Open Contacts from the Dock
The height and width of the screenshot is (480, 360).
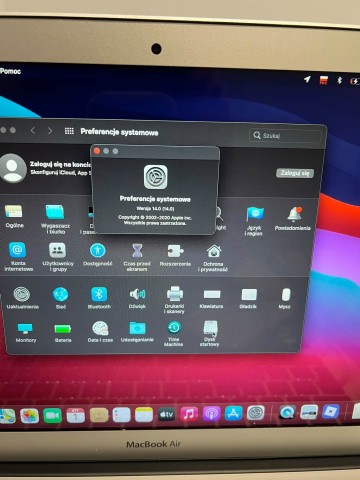point(99,415)
